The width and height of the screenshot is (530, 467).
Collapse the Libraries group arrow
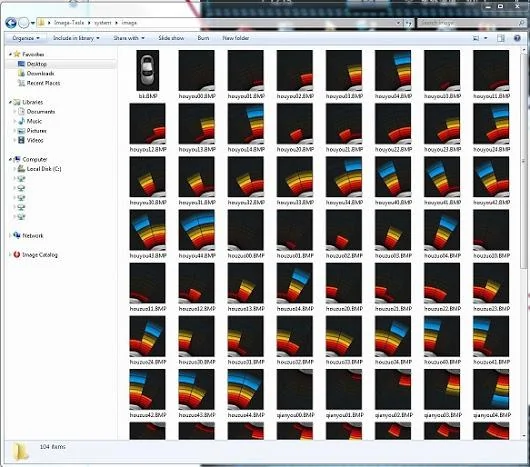[10, 102]
